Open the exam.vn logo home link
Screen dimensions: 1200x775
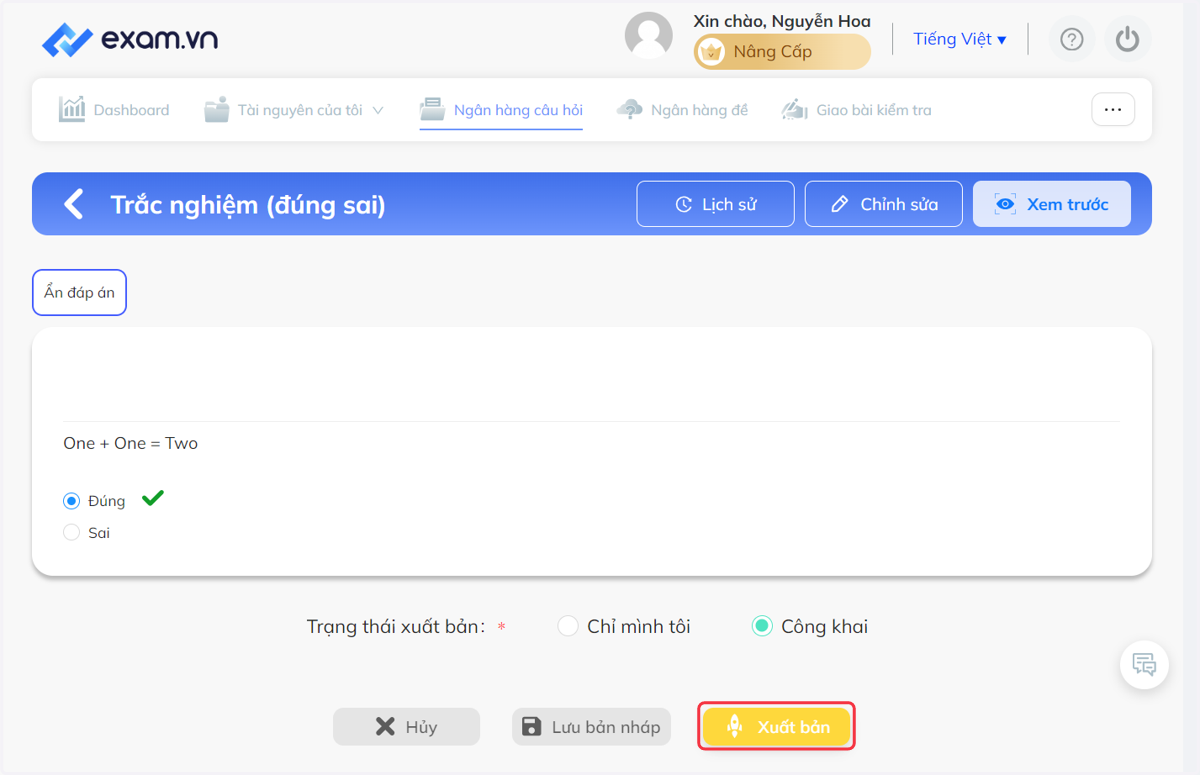(130, 40)
